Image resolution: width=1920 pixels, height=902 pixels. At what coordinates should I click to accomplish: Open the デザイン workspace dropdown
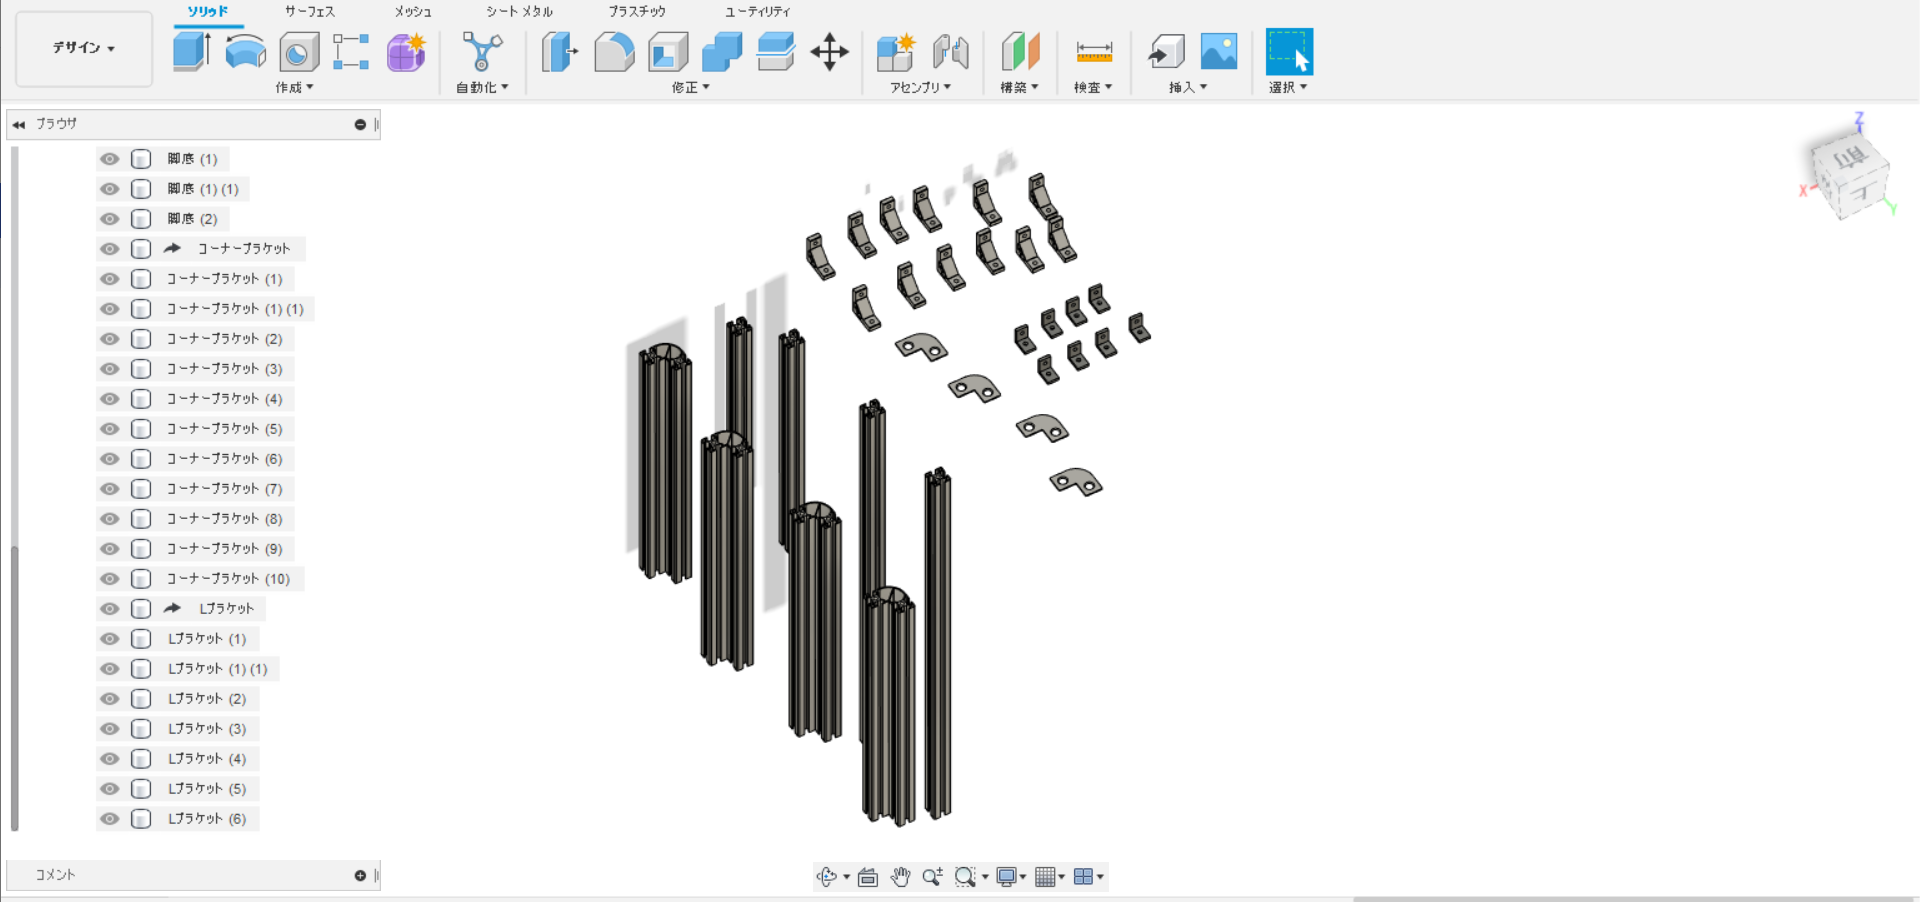pyautogui.click(x=84, y=48)
